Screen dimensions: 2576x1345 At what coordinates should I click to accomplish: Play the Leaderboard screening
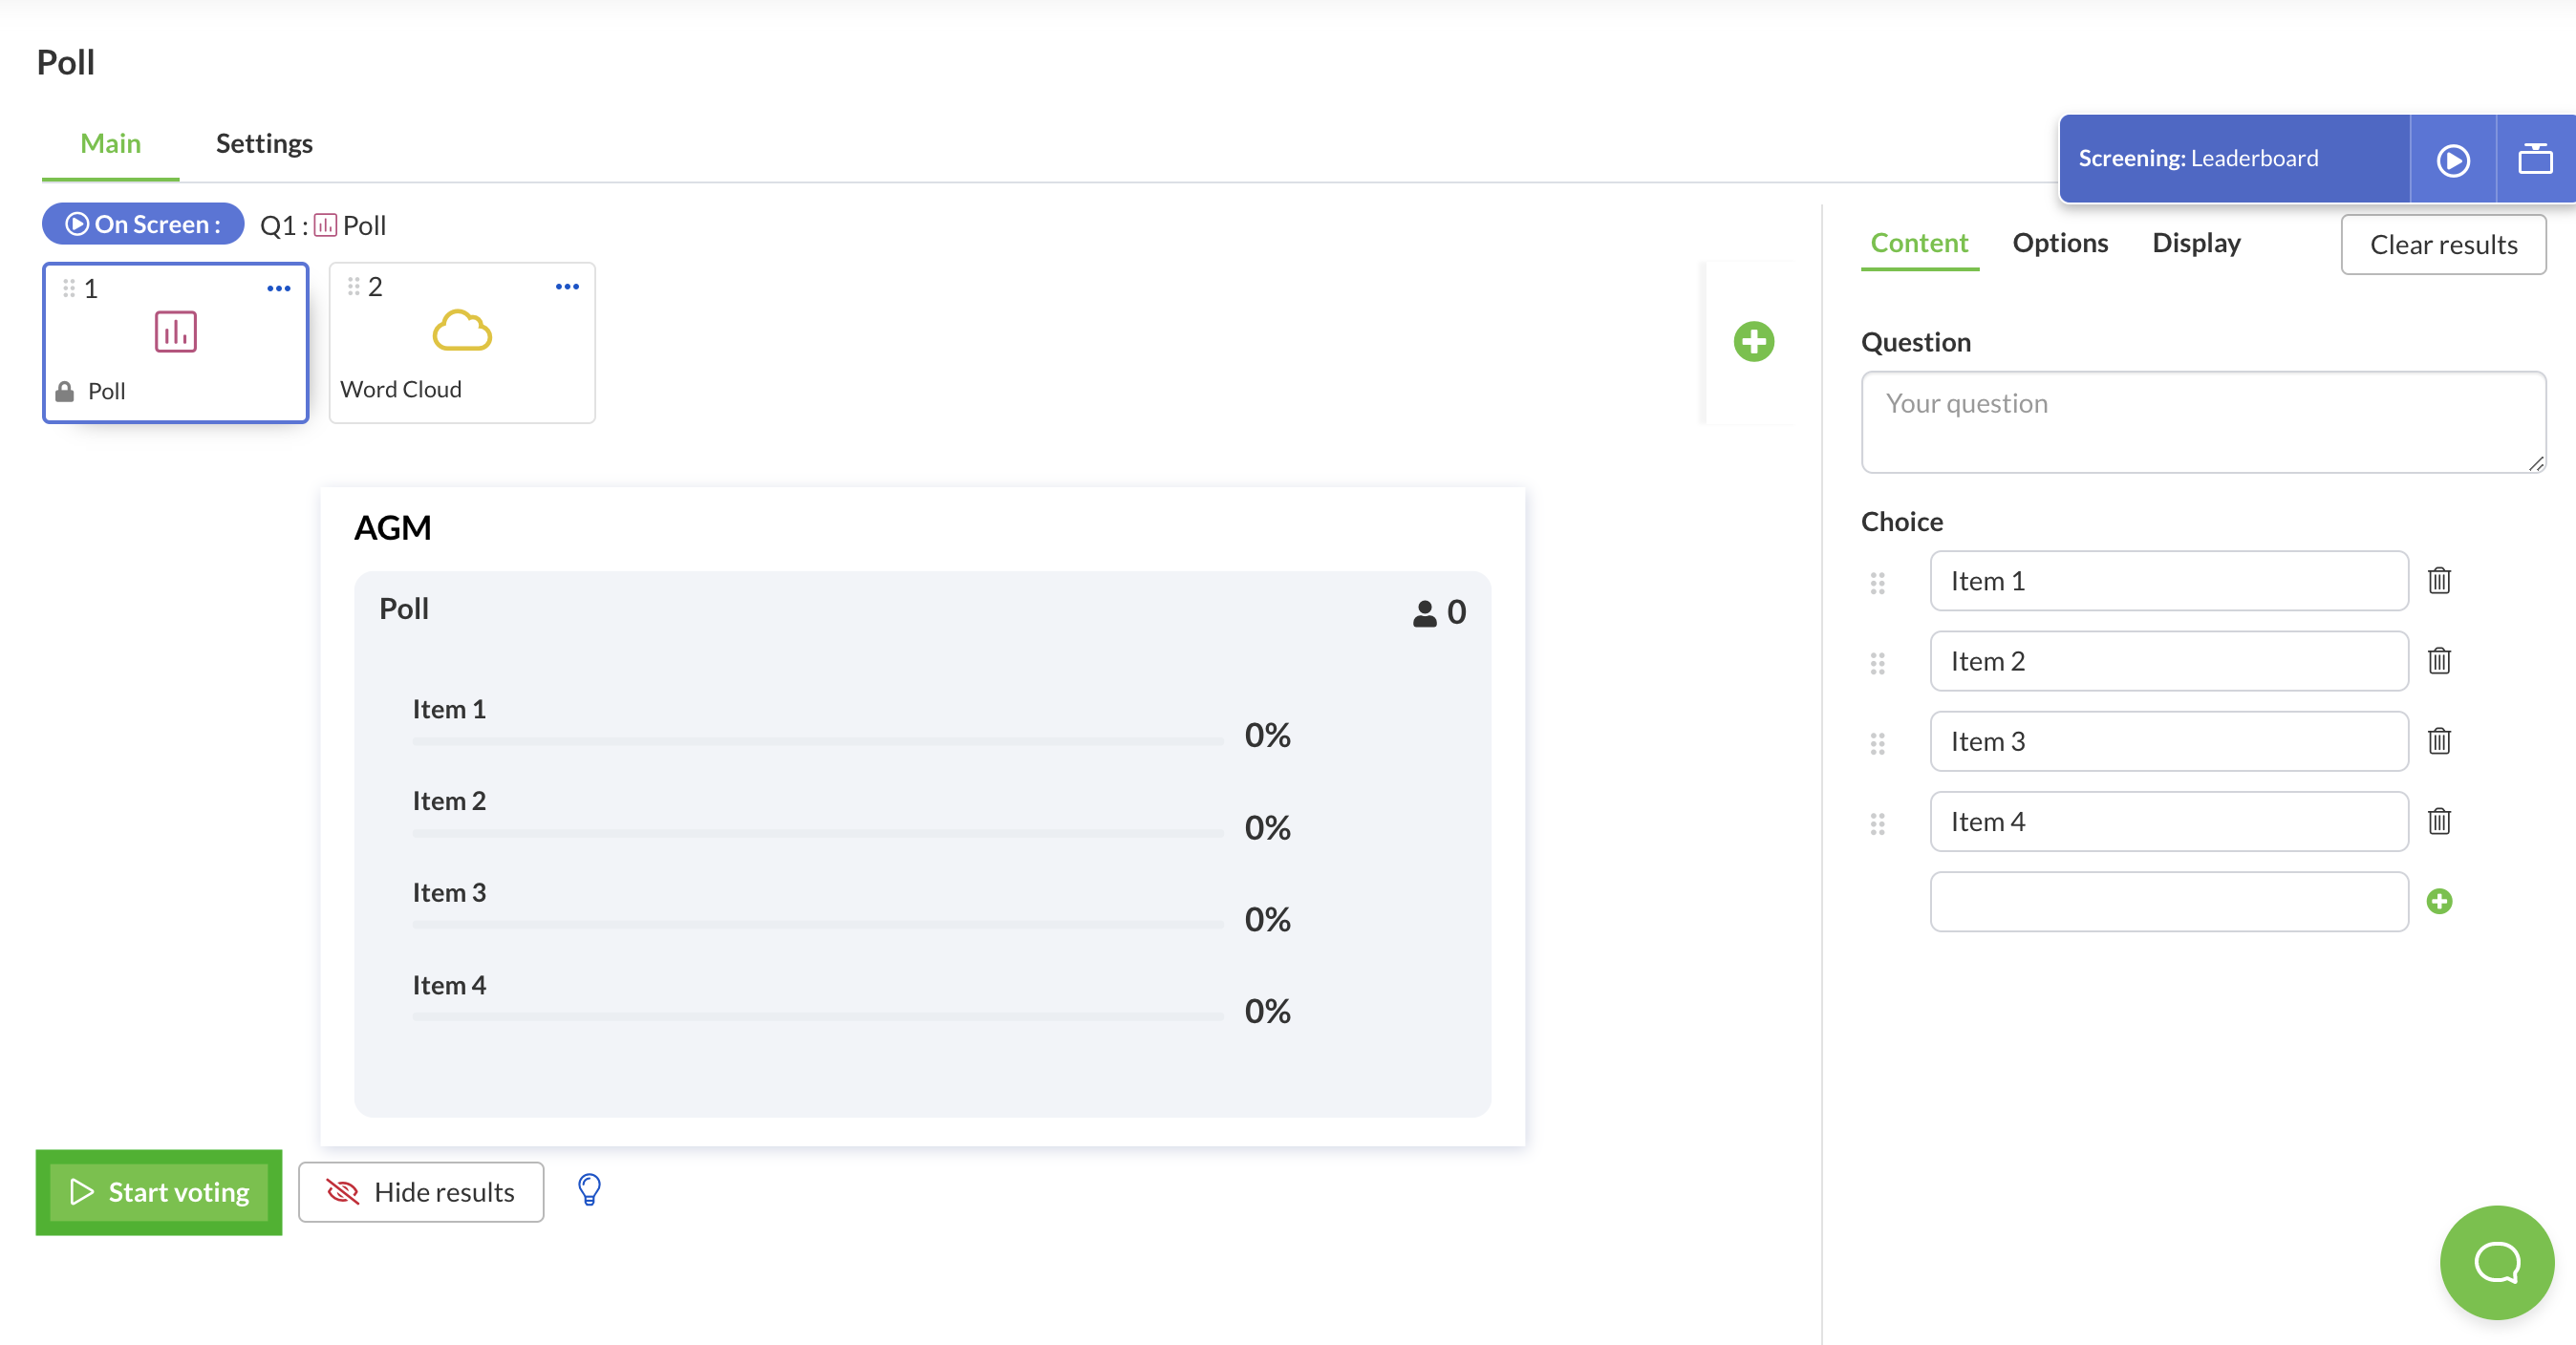(2452, 160)
